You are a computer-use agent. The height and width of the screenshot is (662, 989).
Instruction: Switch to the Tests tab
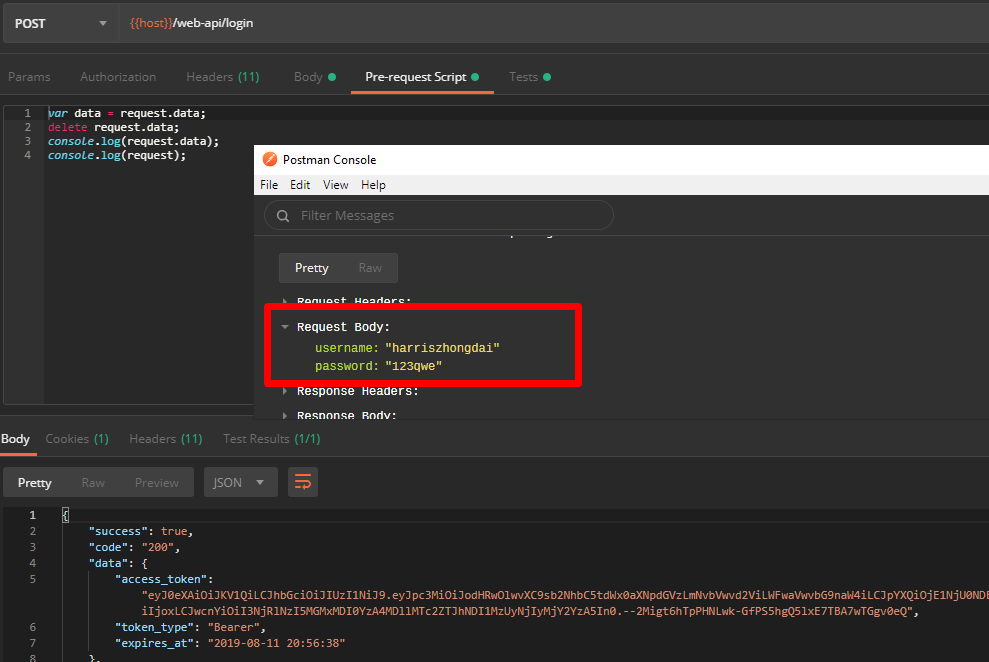(530, 77)
